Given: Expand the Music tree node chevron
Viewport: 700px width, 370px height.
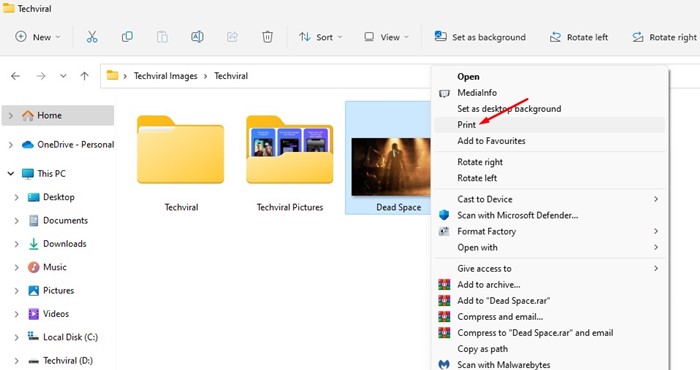Looking at the screenshot, I should [x=17, y=267].
